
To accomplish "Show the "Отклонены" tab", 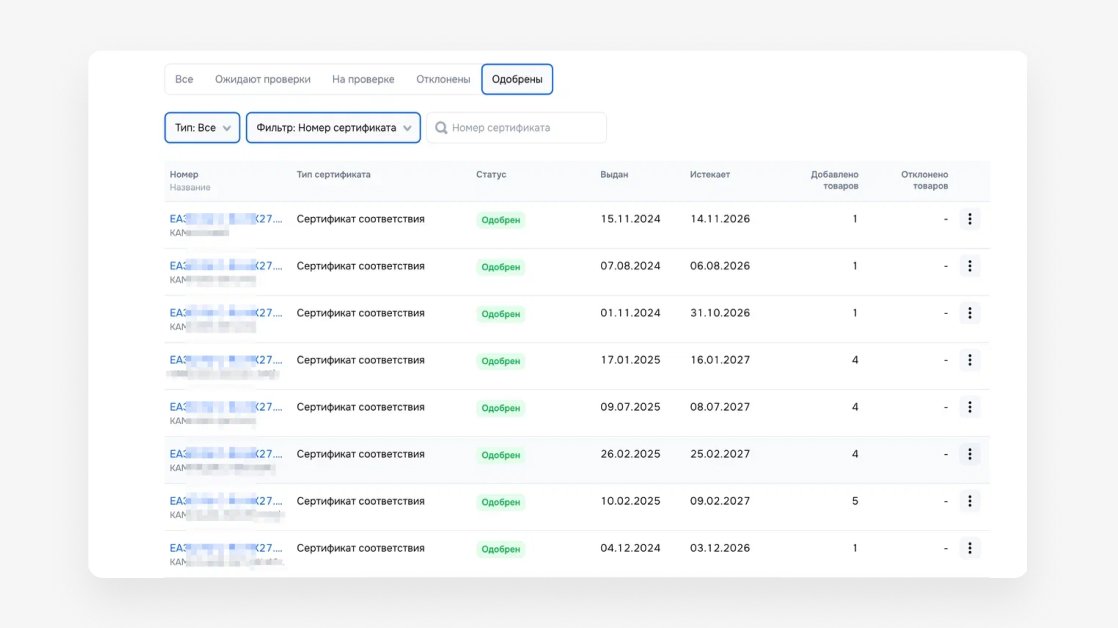I will [x=443, y=79].
